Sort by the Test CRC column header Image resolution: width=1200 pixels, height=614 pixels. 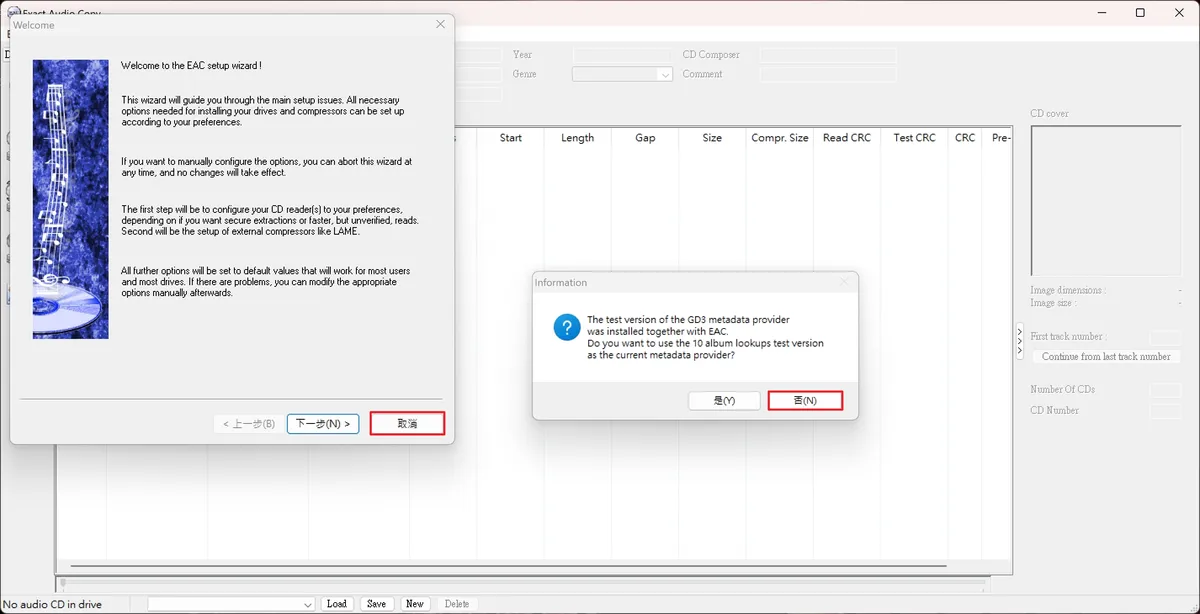[x=915, y=138]
